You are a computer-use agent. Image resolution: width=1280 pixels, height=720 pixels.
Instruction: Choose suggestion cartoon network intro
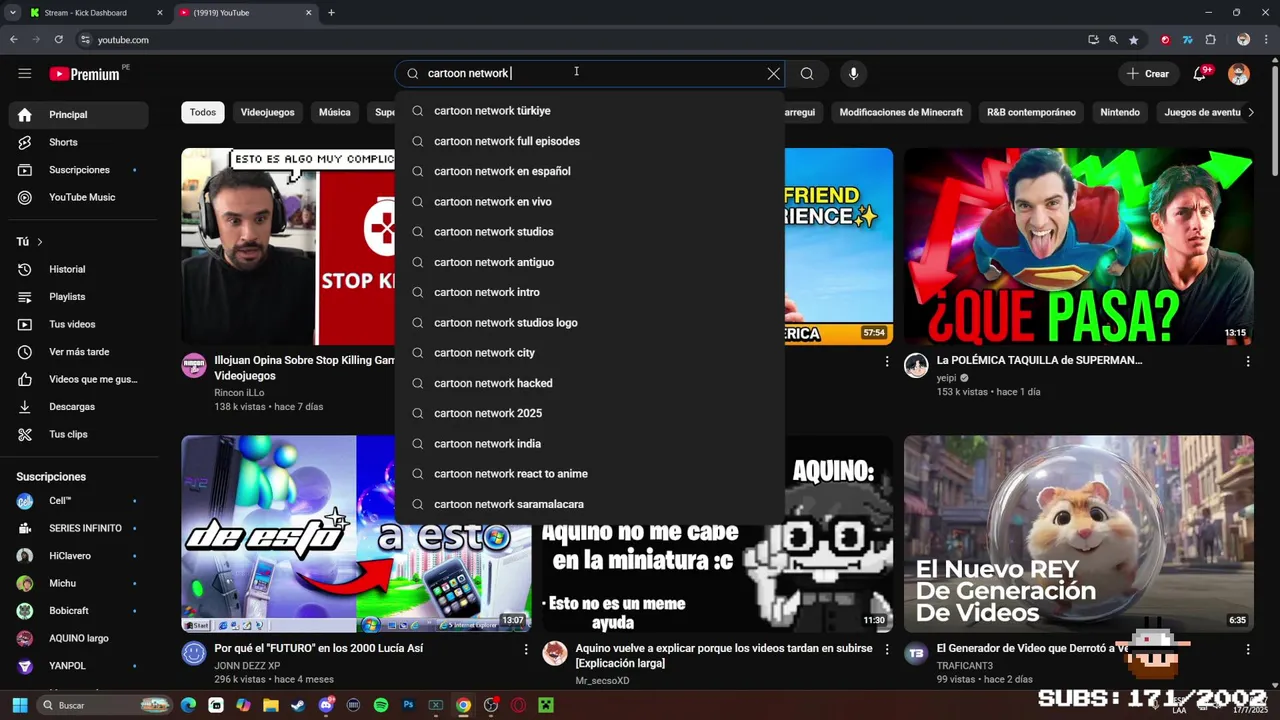point(590,292)
